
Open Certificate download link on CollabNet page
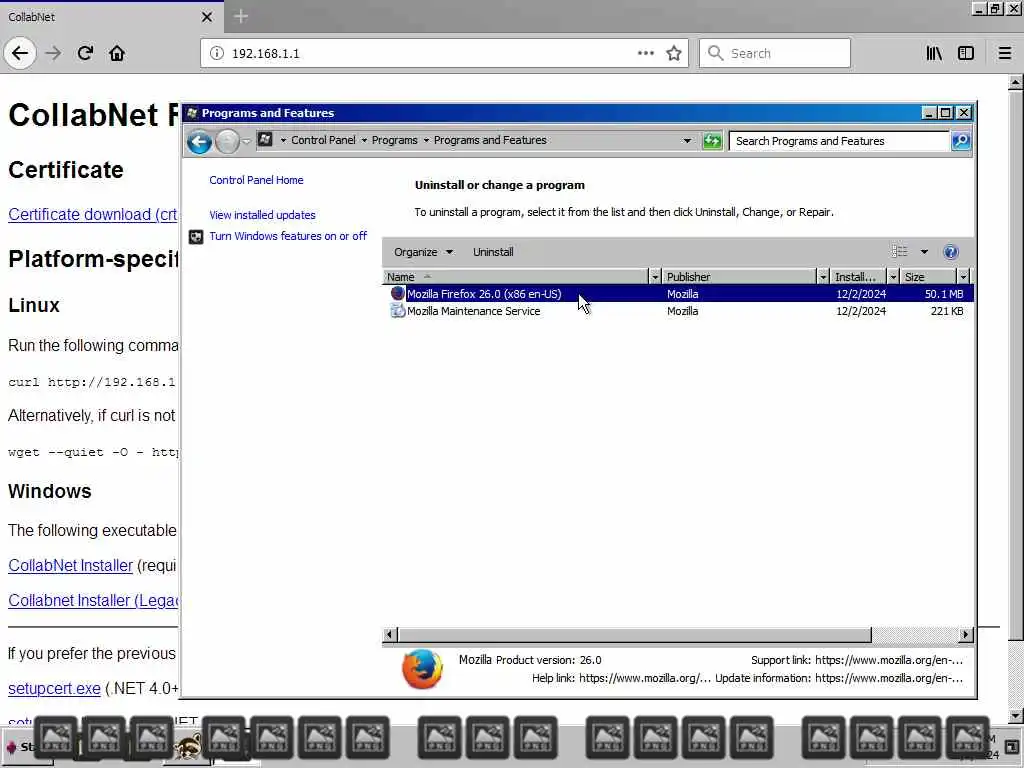point(93,215)
